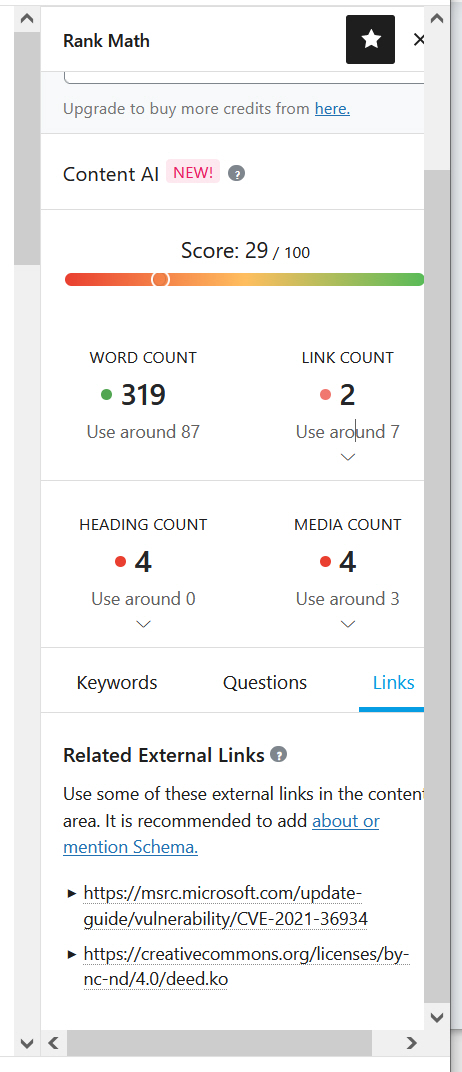Click the arrow bullet beside the creativecommons link
This screenshot has width=462, height=1072.
point(72,953)
